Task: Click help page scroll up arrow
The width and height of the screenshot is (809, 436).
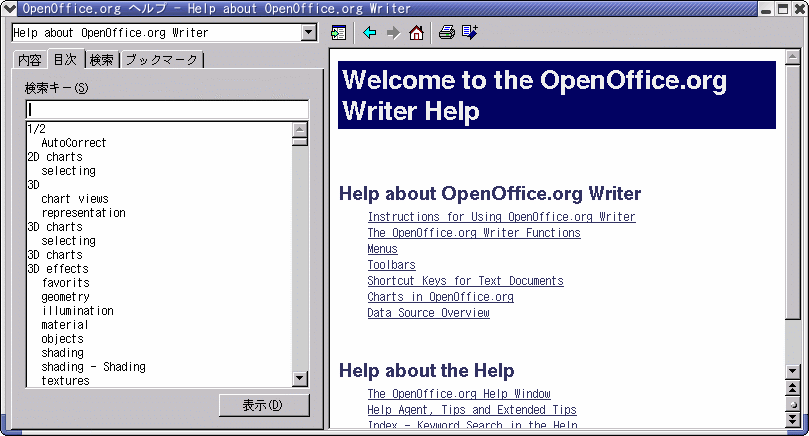Action: 792,56
